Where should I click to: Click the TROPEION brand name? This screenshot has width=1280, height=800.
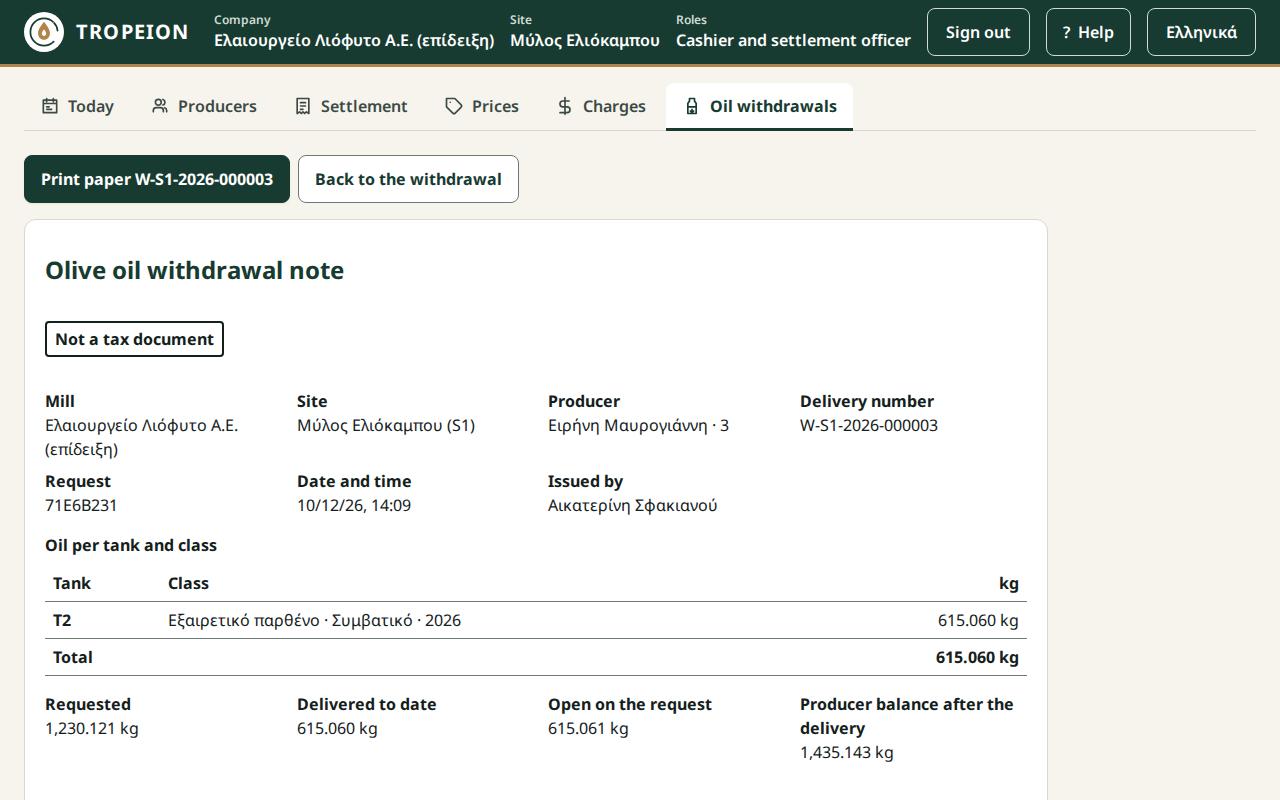click(132, 32)
